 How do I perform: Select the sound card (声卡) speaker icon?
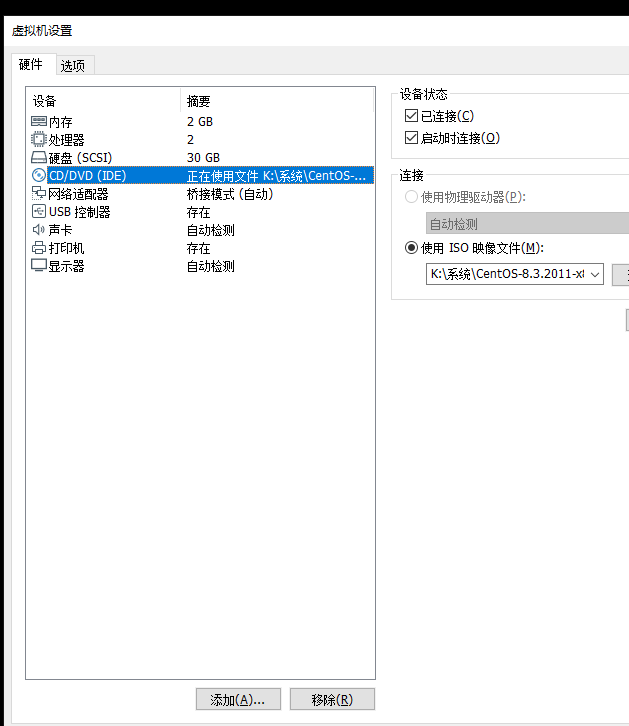tap(39, 230)
